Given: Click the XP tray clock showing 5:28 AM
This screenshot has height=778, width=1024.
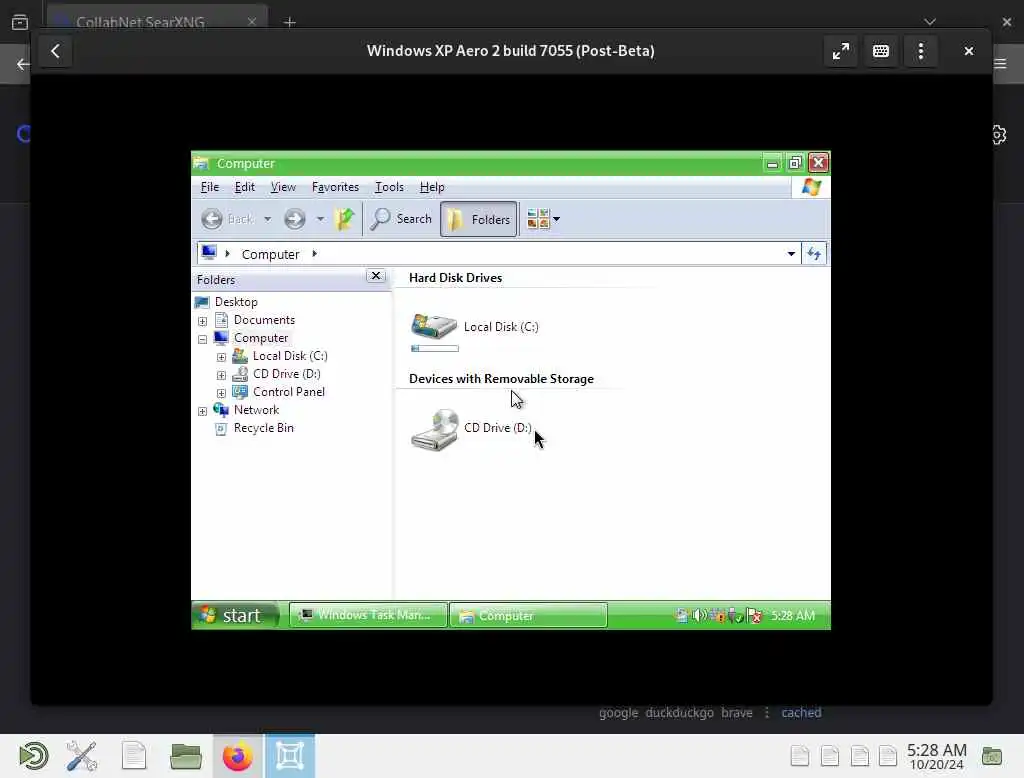Looking at the screenshot, I should (x=793, y=615).
